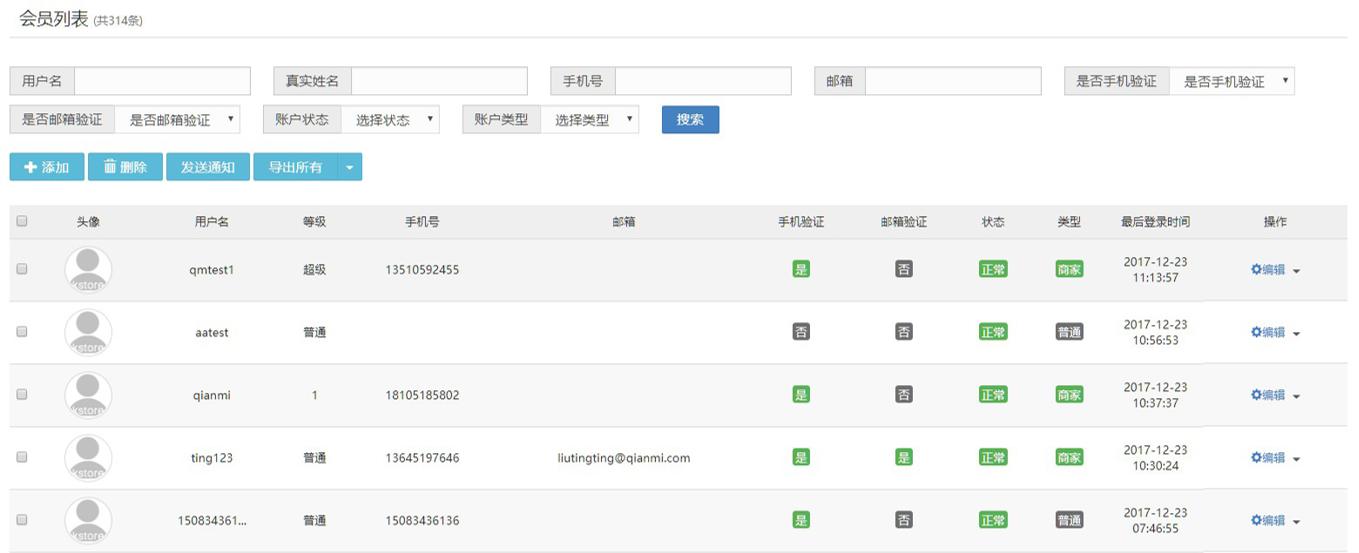Click email-verified 是 badge in ting123 row
Viewport: 1359px width, 553px height.
[904, 457]
